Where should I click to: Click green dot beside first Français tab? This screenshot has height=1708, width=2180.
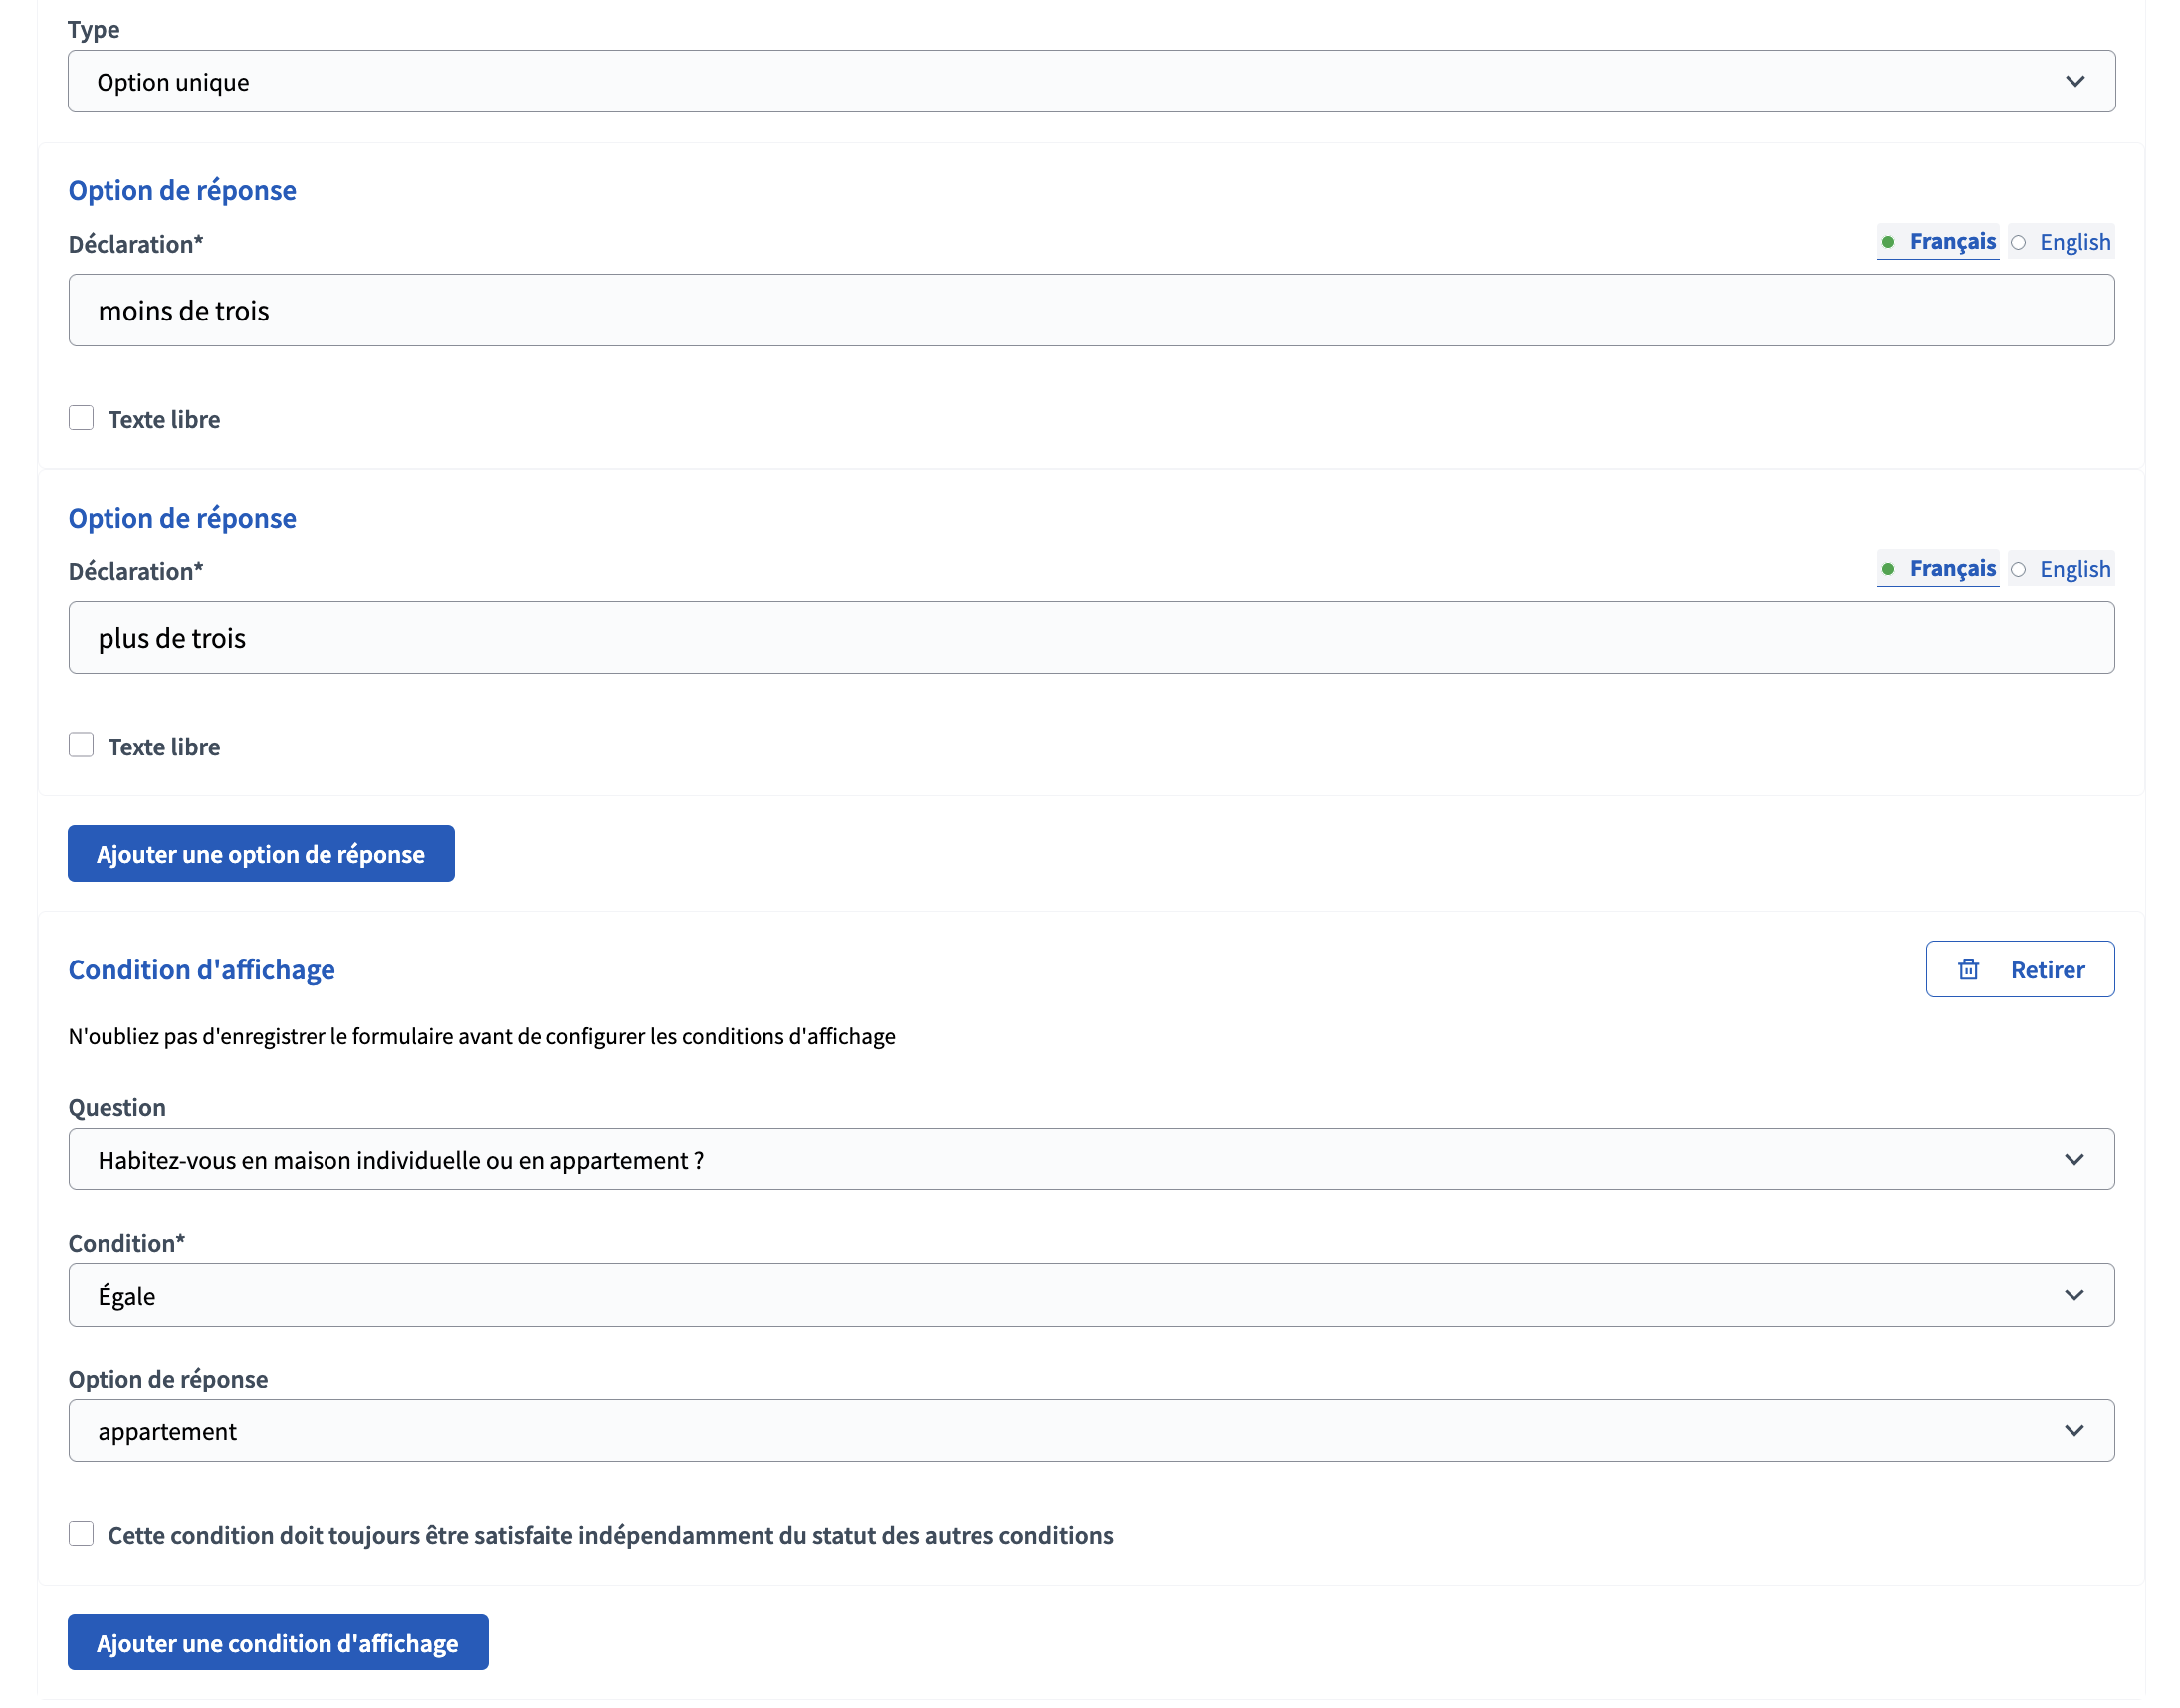click(x=1888, y=242)
